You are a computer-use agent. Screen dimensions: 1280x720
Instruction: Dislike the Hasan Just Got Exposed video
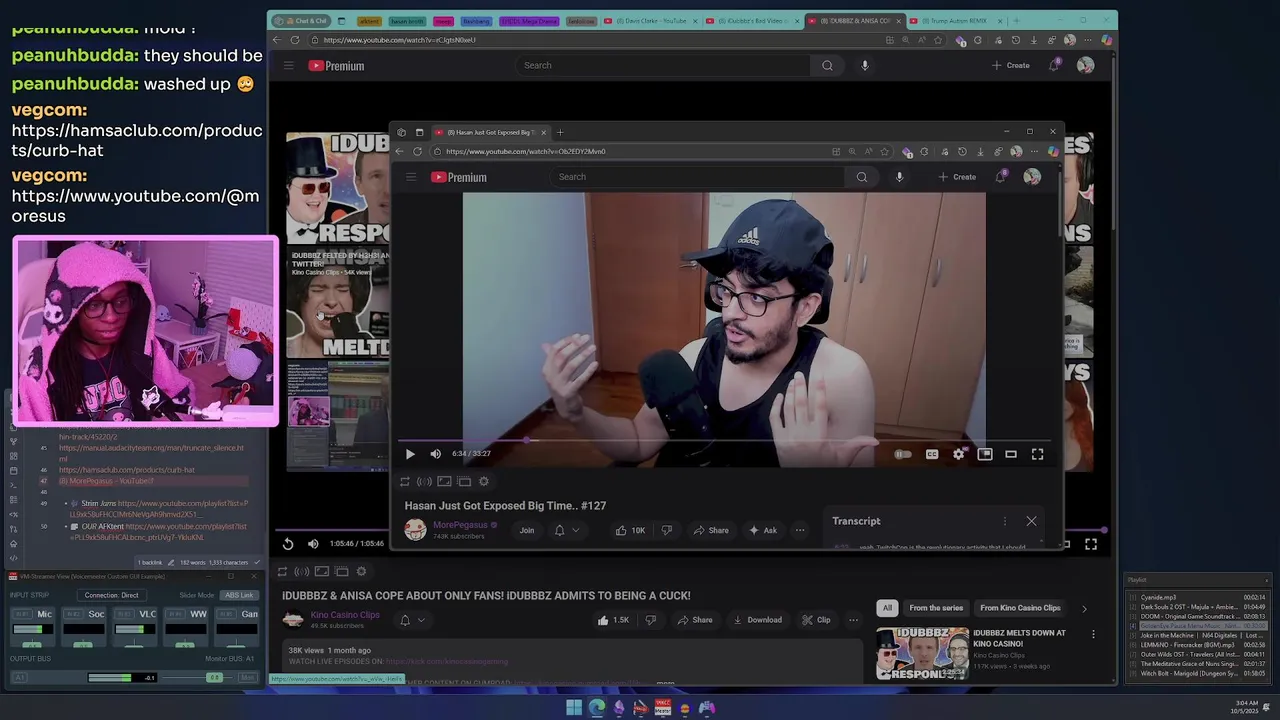click(x=667, y=530)
